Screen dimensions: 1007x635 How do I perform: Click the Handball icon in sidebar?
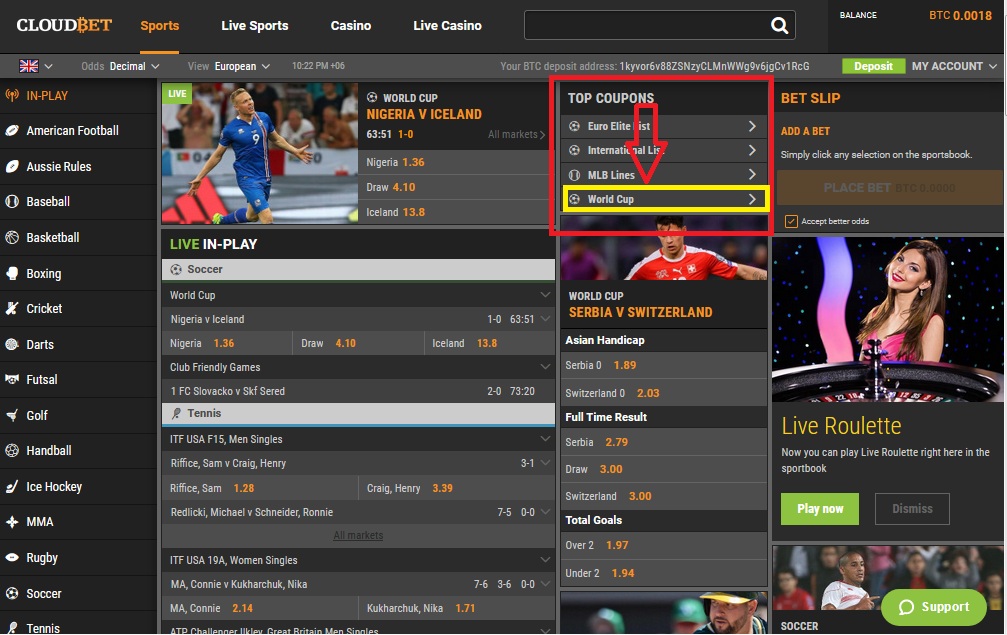(12, 451)
